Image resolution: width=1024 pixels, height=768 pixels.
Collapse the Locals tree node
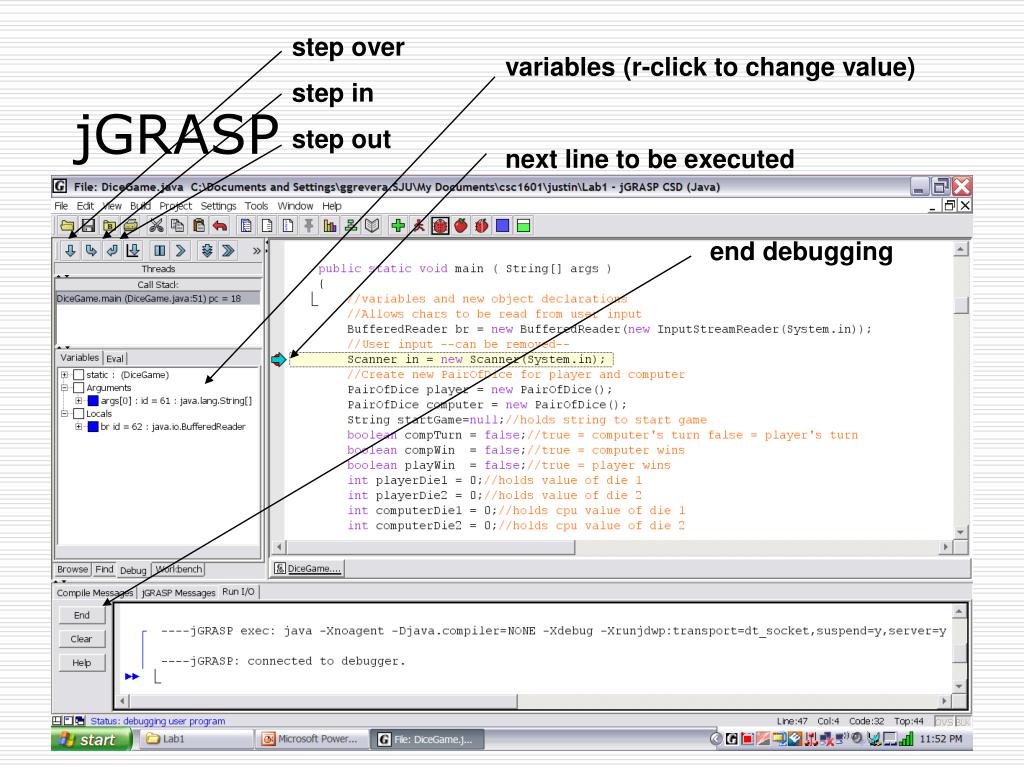click(65, 413)
